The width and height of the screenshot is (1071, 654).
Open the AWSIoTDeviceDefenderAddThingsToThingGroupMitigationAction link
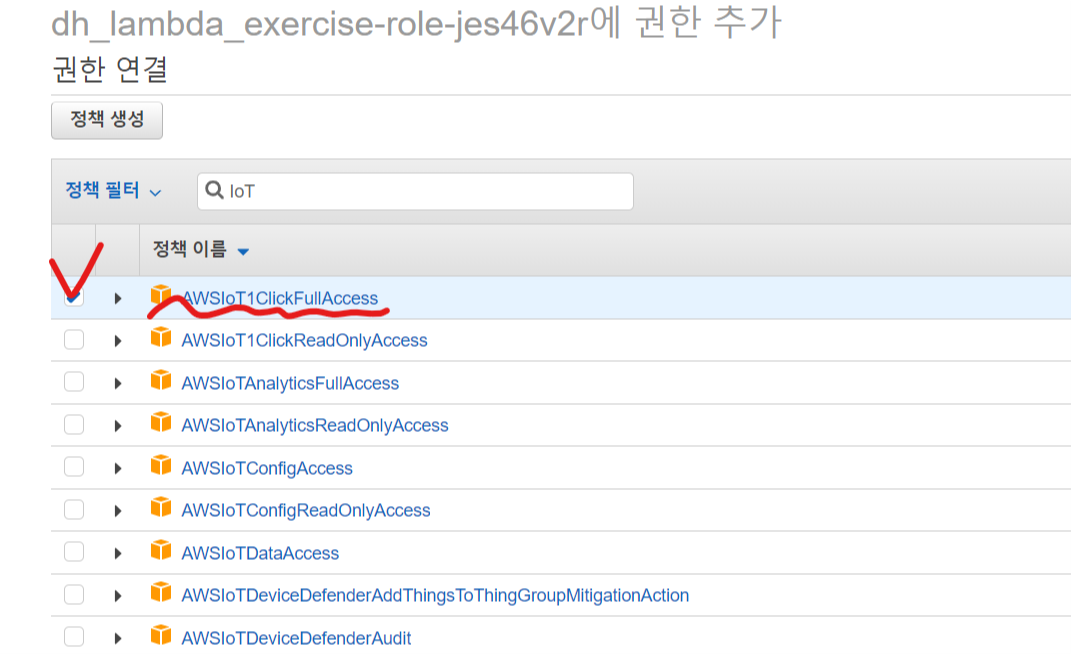click(434, 596)
